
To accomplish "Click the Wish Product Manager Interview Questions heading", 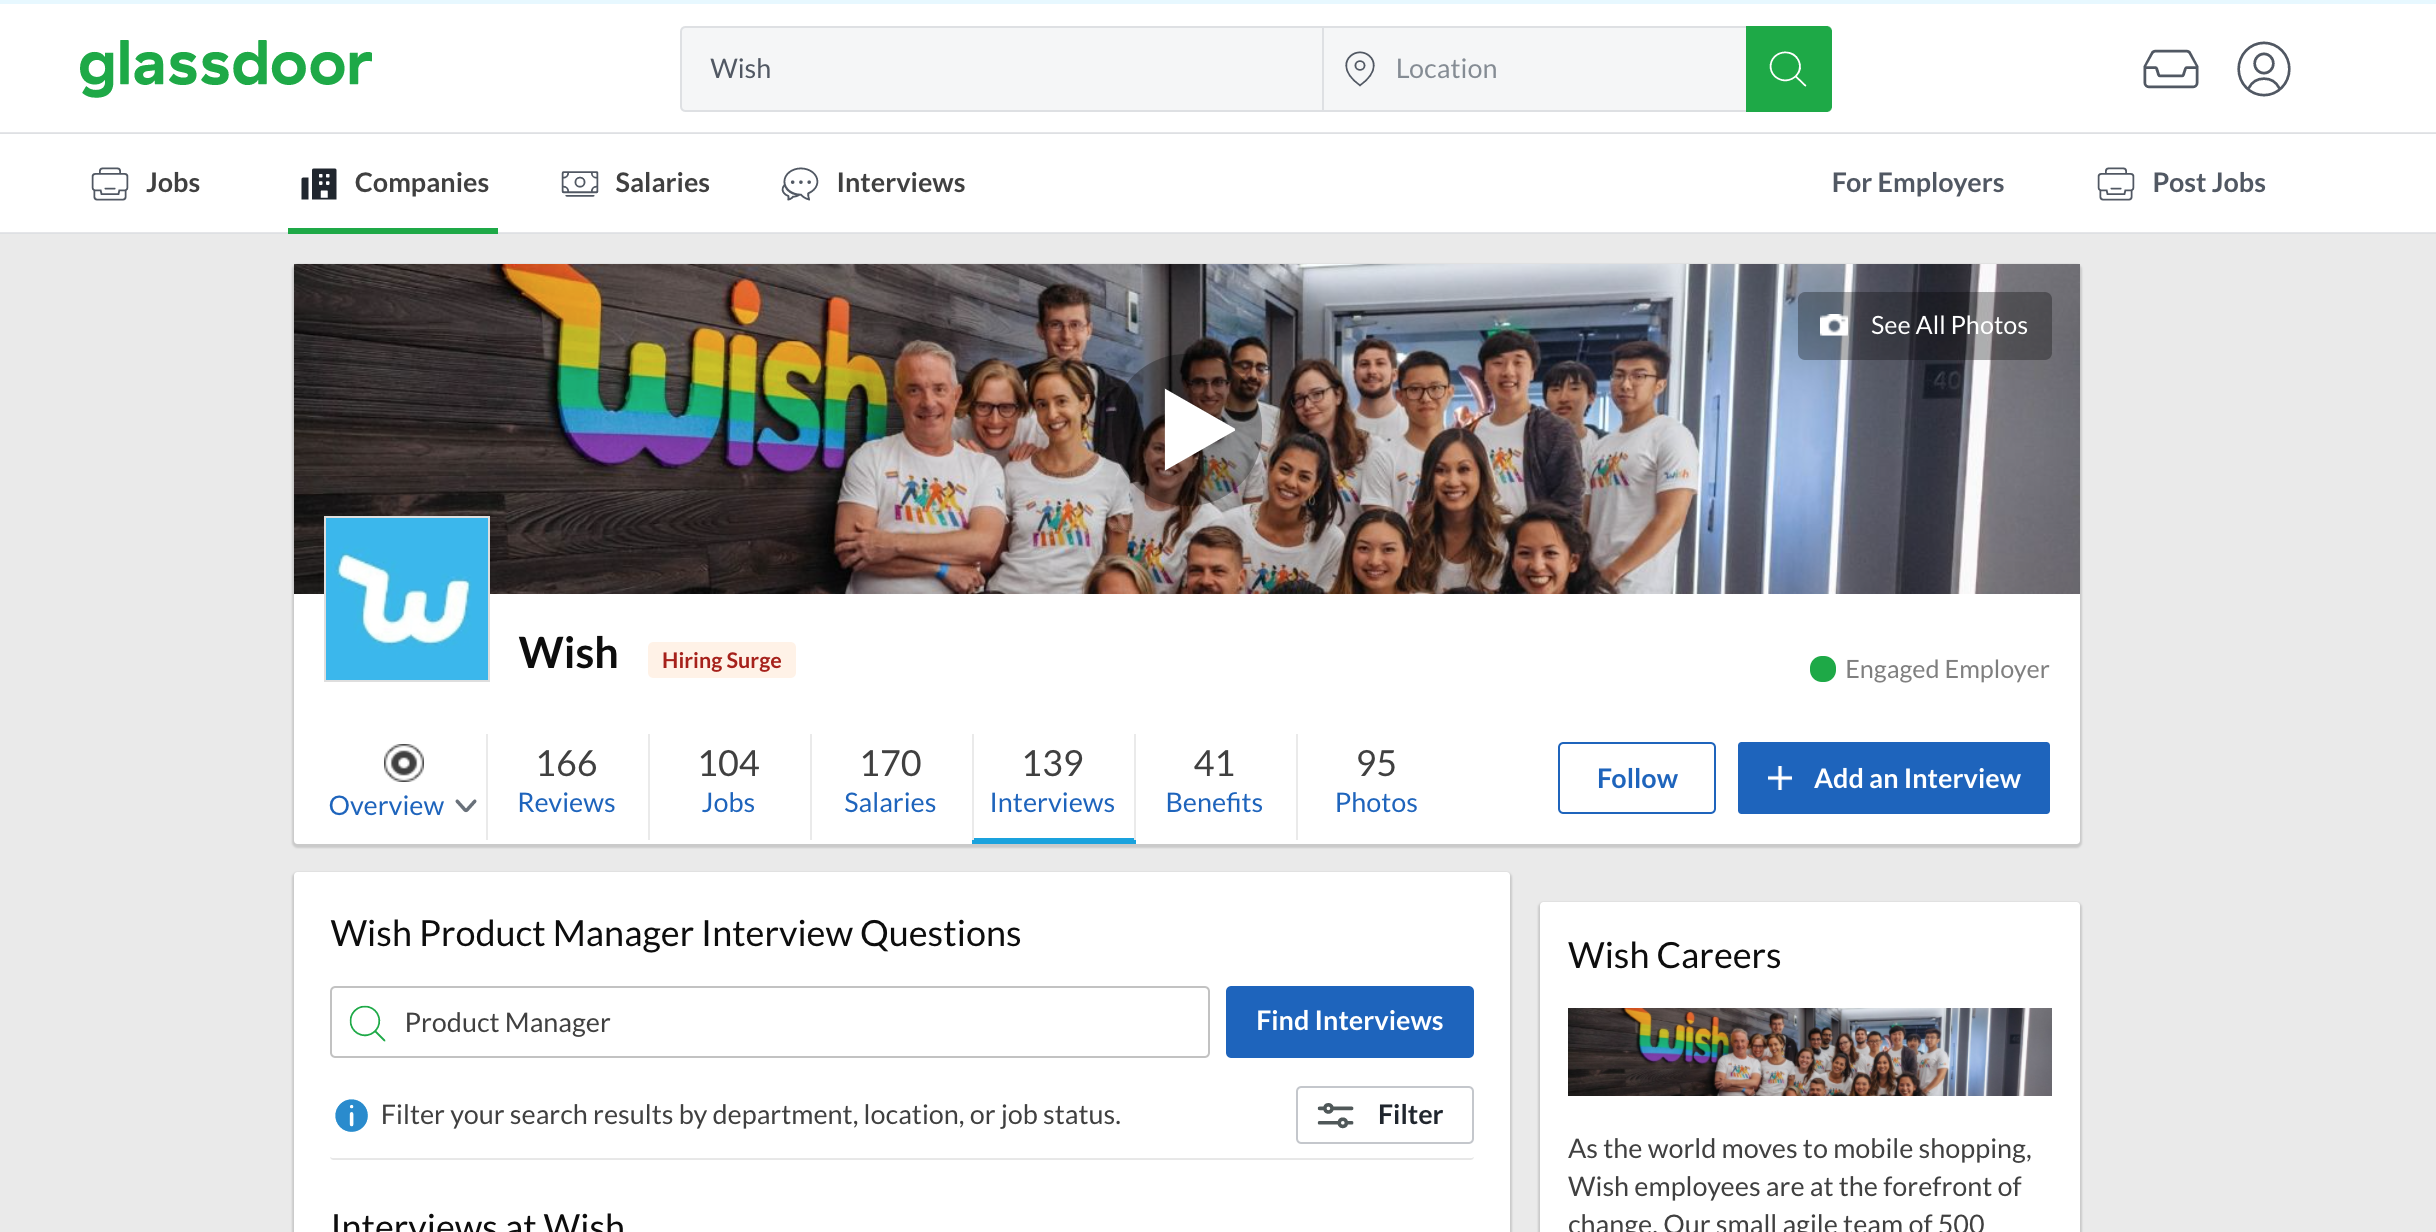I will pyautogui.click(x=676, y=934).
